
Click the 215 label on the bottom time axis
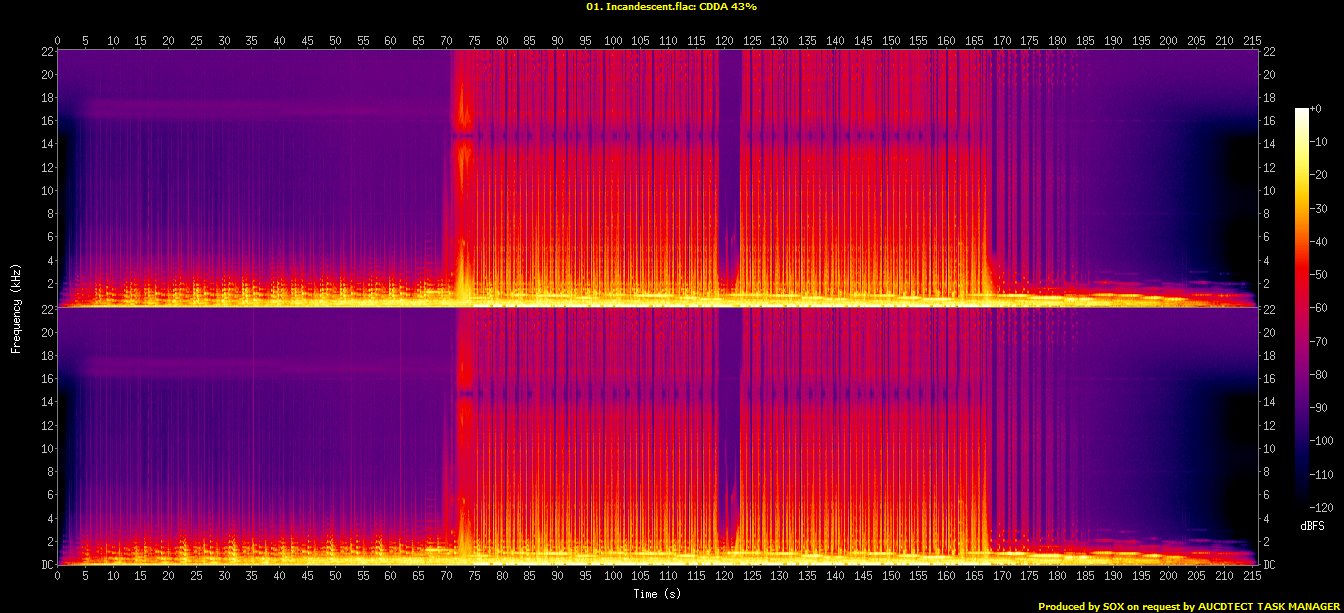pyautogui.click(x=1252, y=577)
